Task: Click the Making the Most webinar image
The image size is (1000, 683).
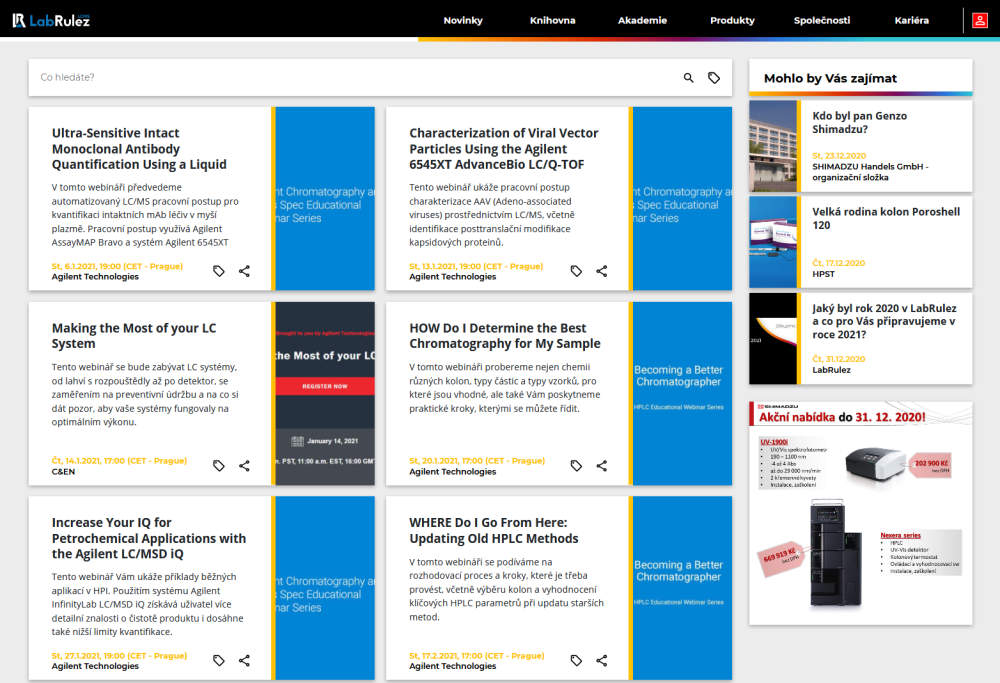Action: tap(325, 393)
